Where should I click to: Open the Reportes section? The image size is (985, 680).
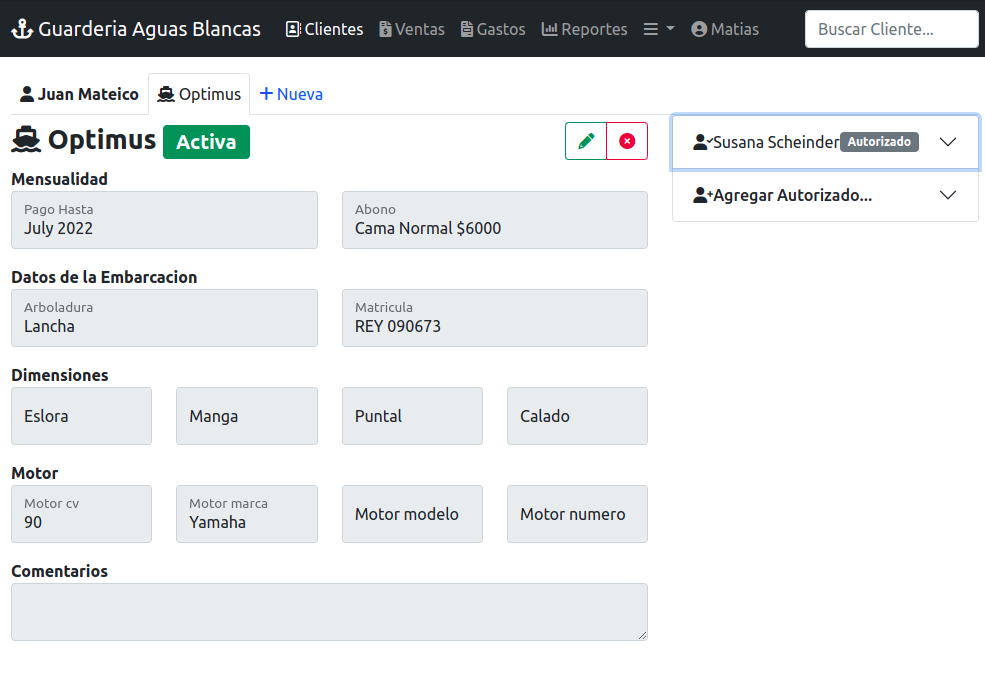584,29
